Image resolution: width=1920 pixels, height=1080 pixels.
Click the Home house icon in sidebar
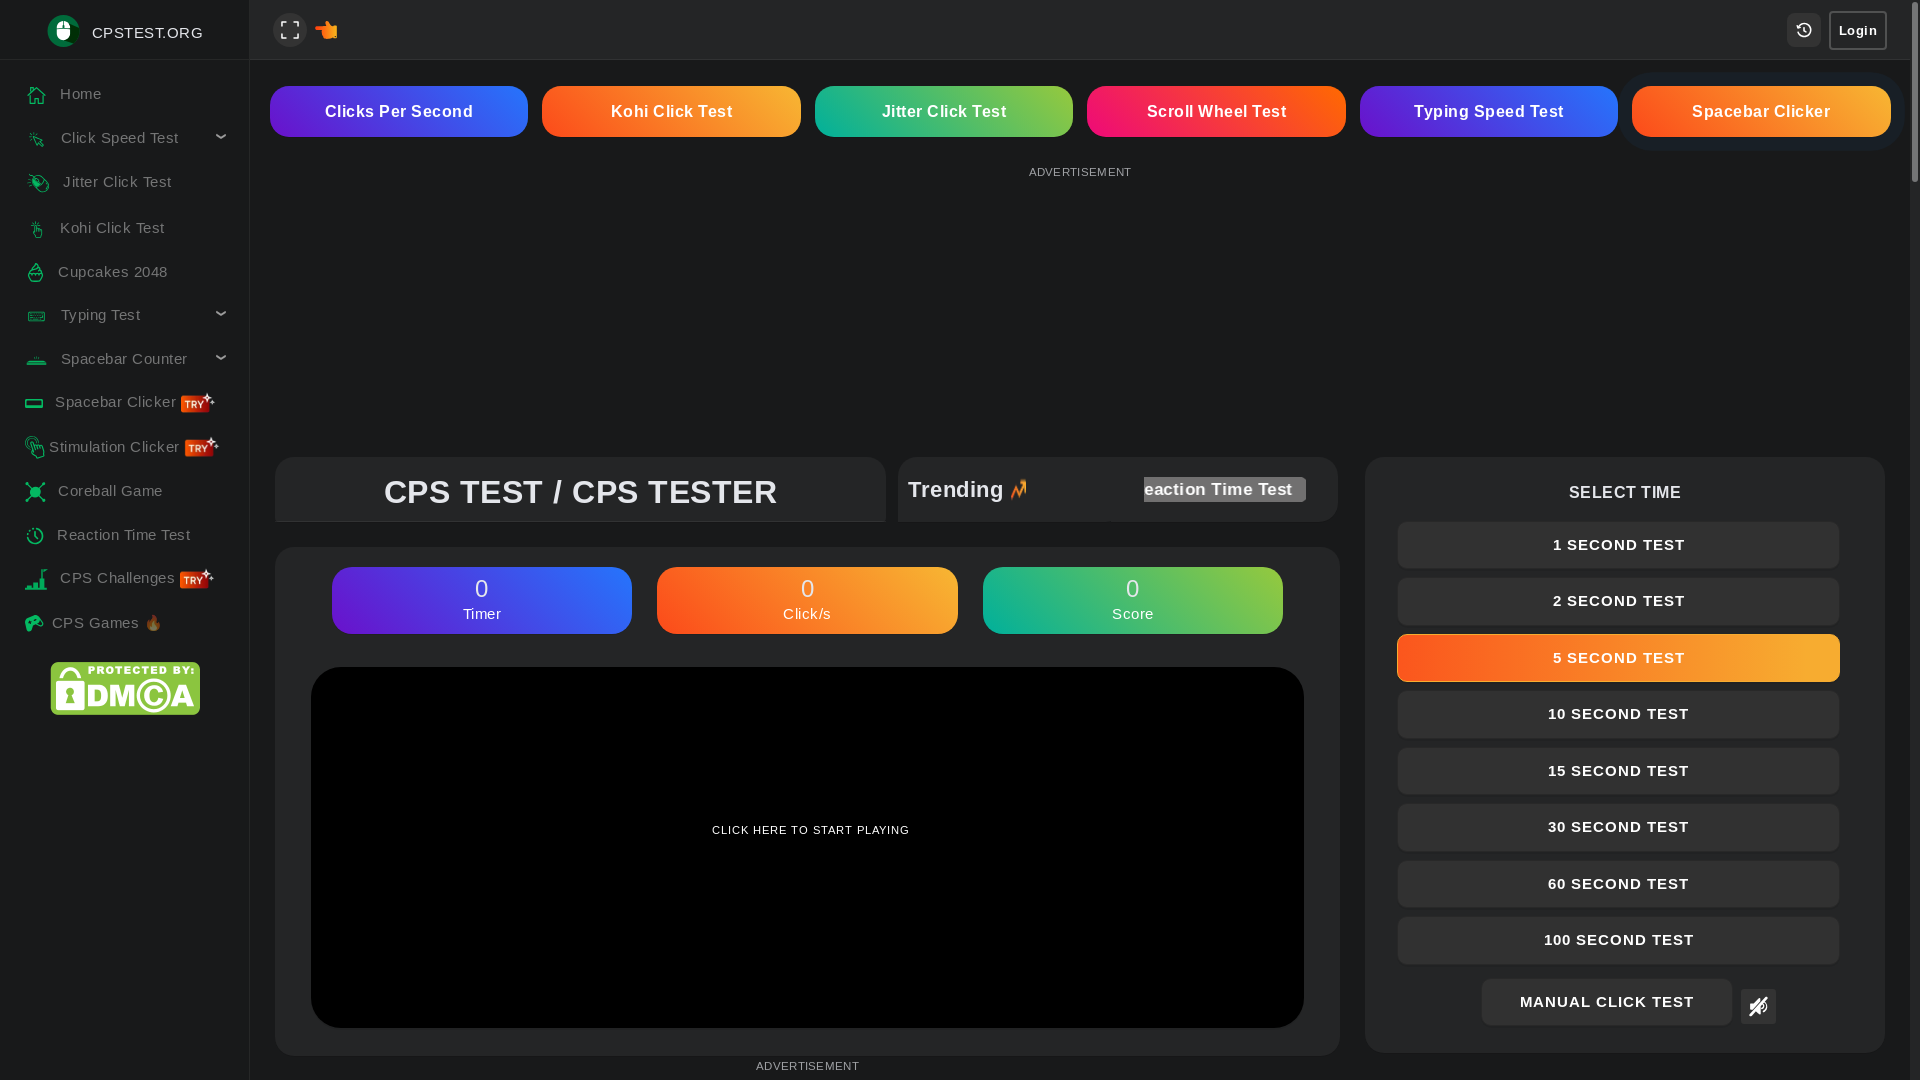pos(36,95)
